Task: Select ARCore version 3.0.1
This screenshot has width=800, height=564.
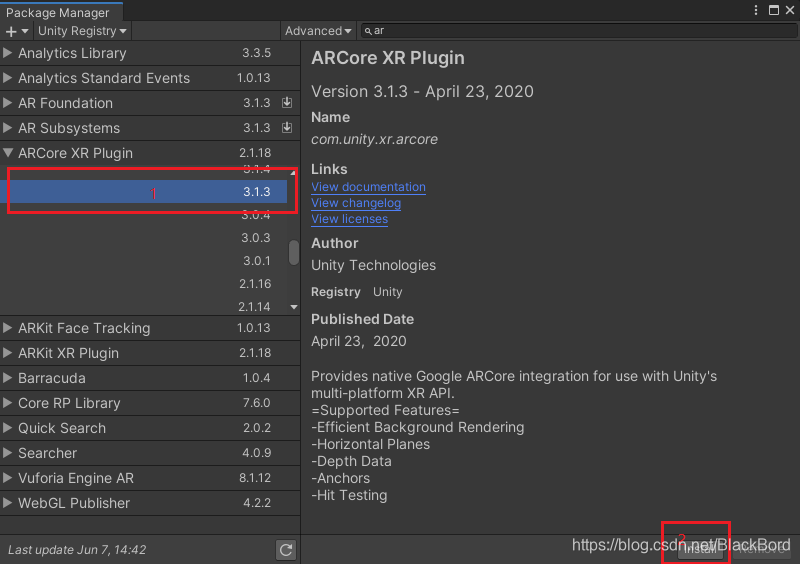Action: pyautogui.click(x=143, y=260)
